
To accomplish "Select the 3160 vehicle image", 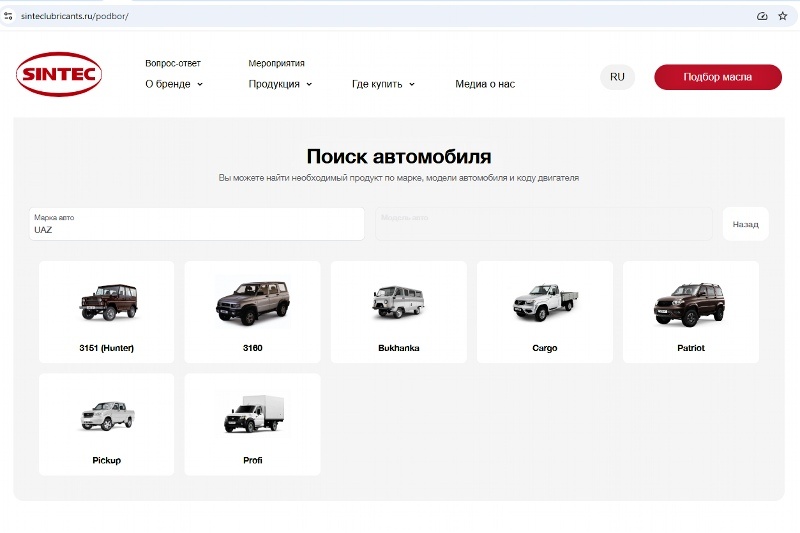I will point(253,302).
